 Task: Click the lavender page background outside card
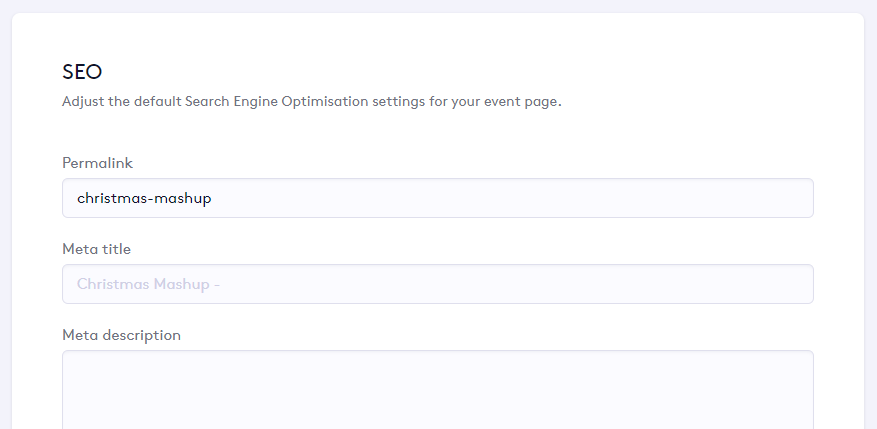(x=870, y=200)
